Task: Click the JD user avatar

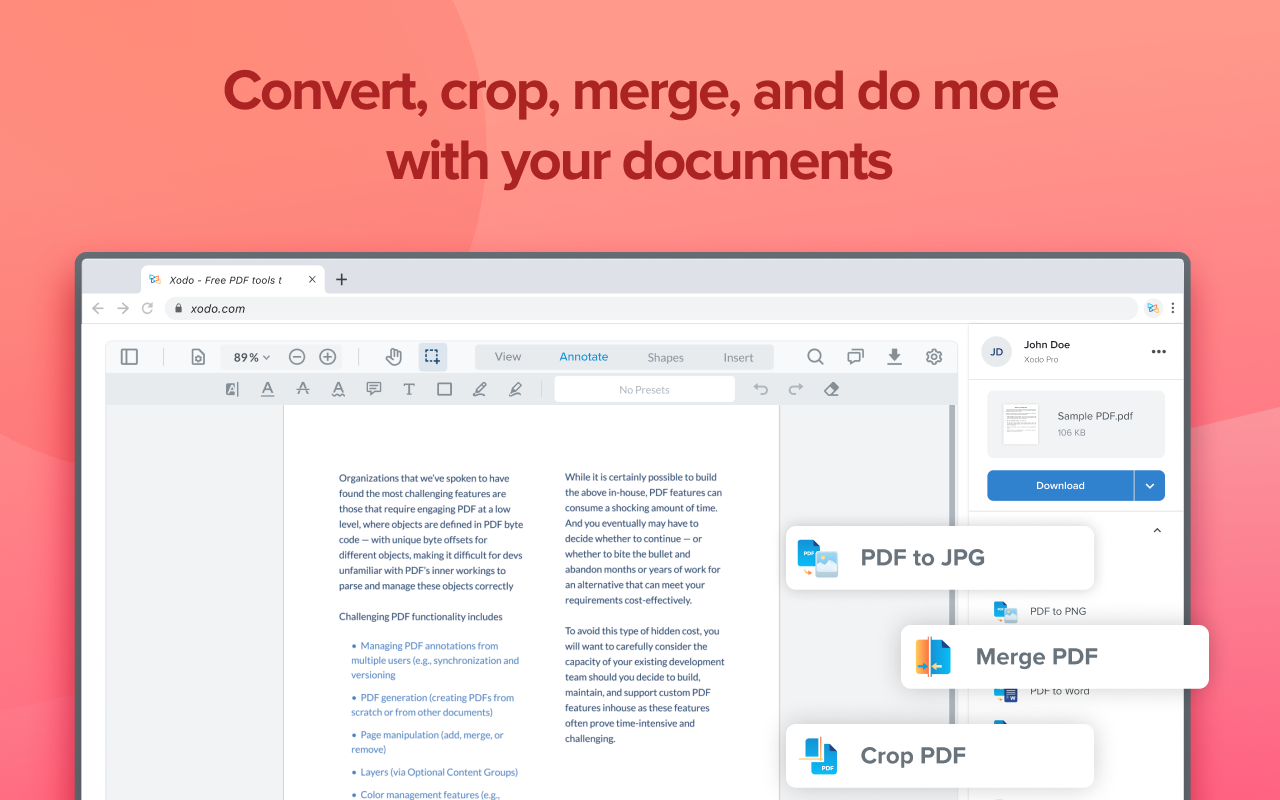Action: tap(997, 351)
